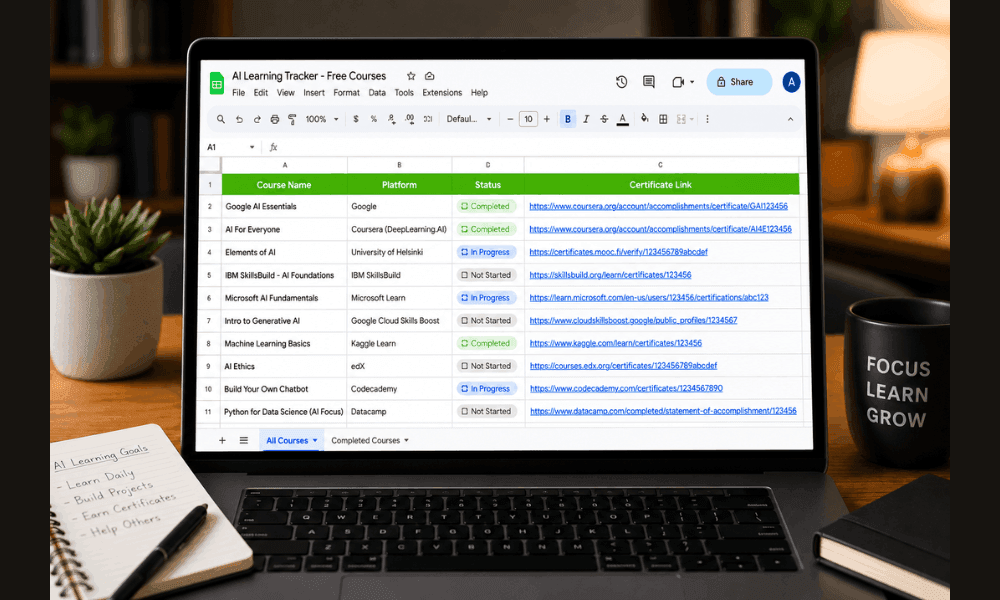Open Status chip for IBM SkillsBuild row

(x=486, y=275)
